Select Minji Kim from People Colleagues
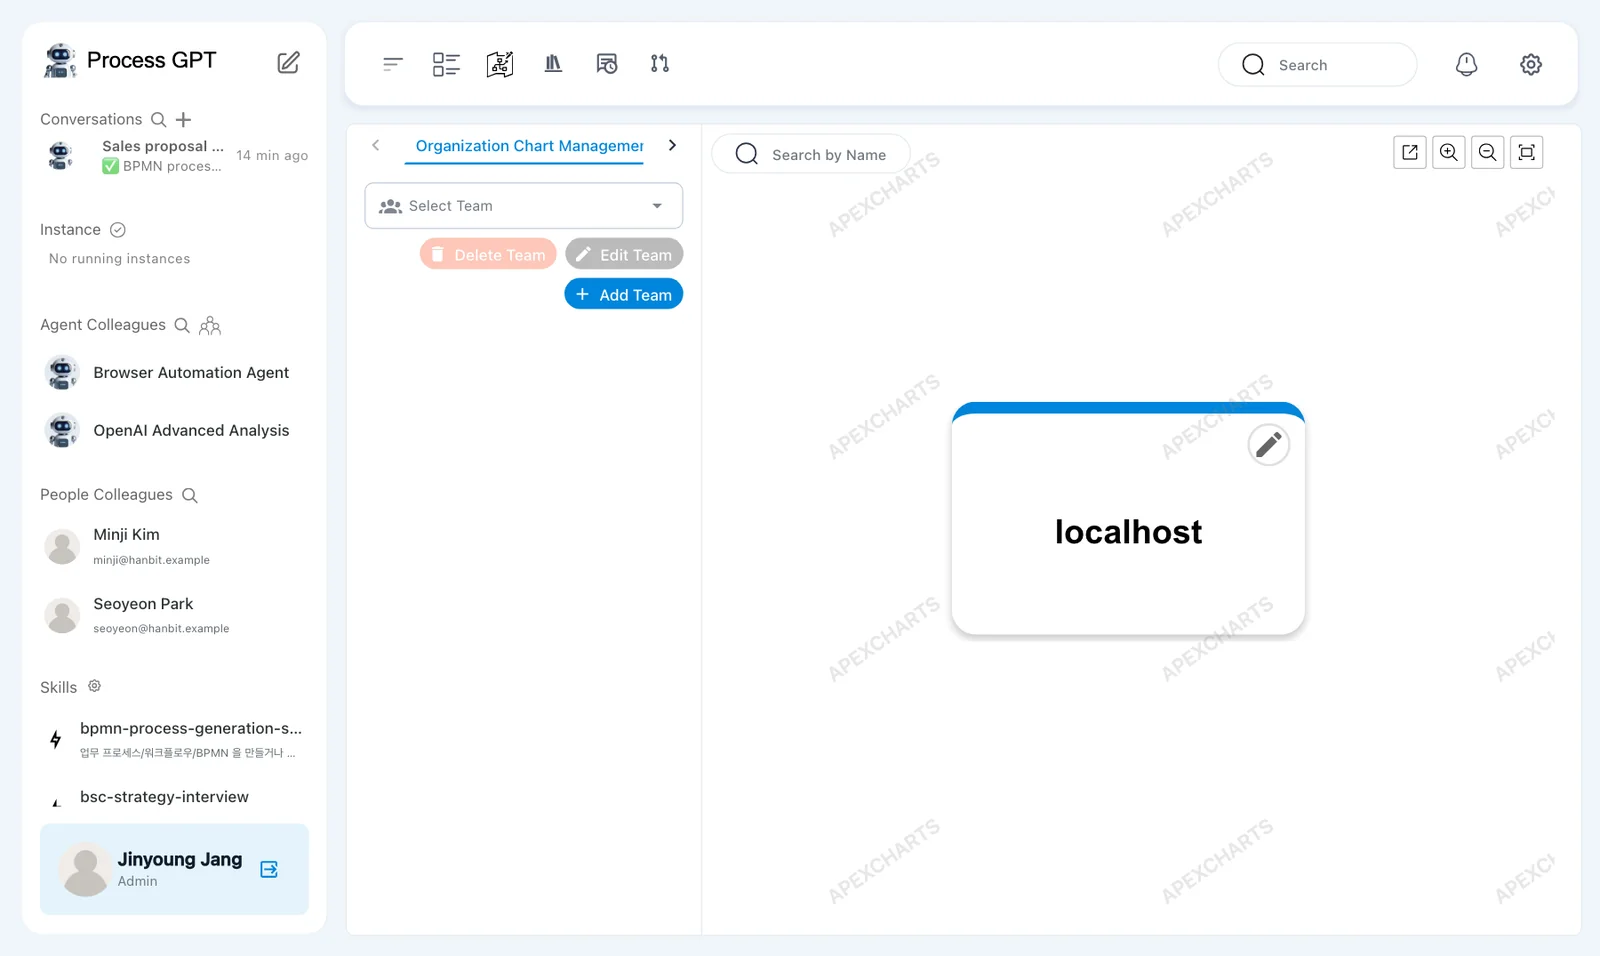Screen dimensions: 1600x956 (x=174, y=546)
